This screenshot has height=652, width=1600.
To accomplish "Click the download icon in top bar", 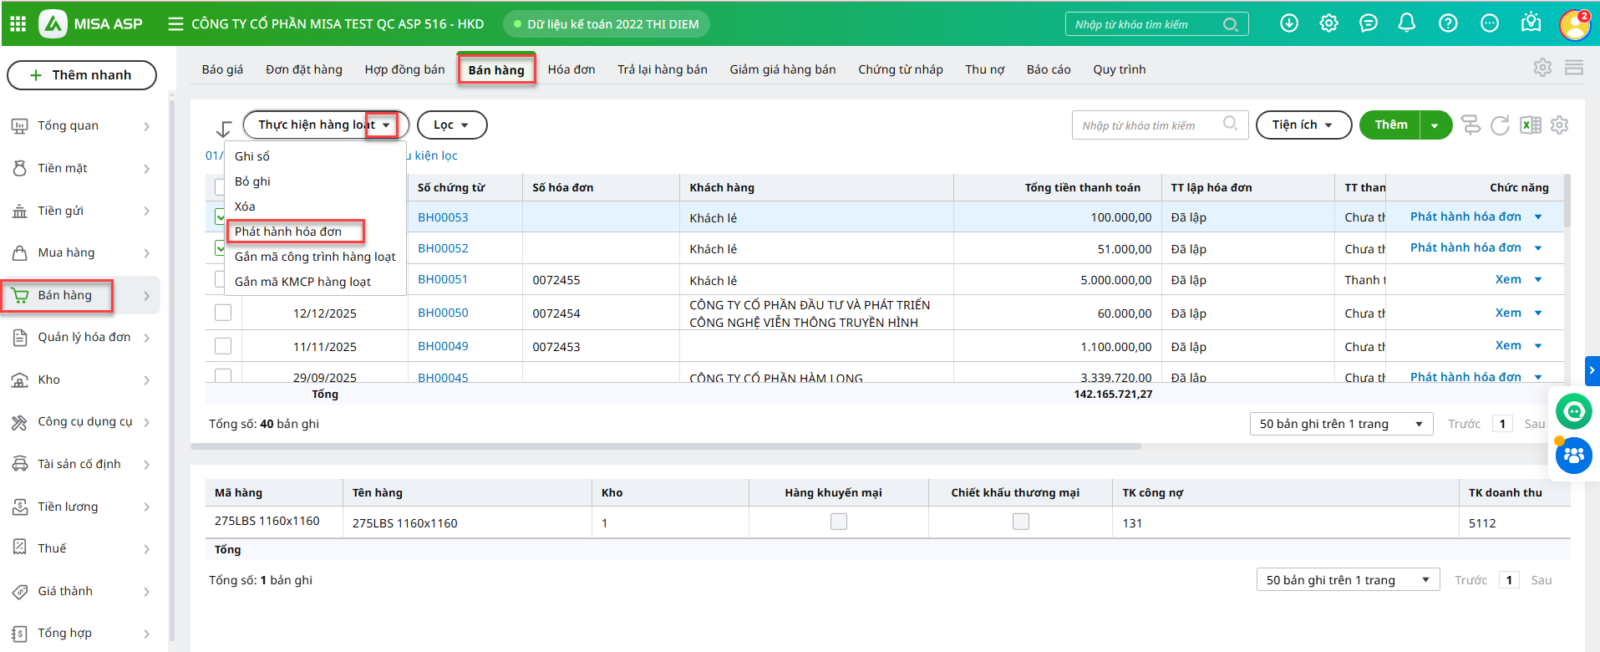I will click(x=1289, y=23).
